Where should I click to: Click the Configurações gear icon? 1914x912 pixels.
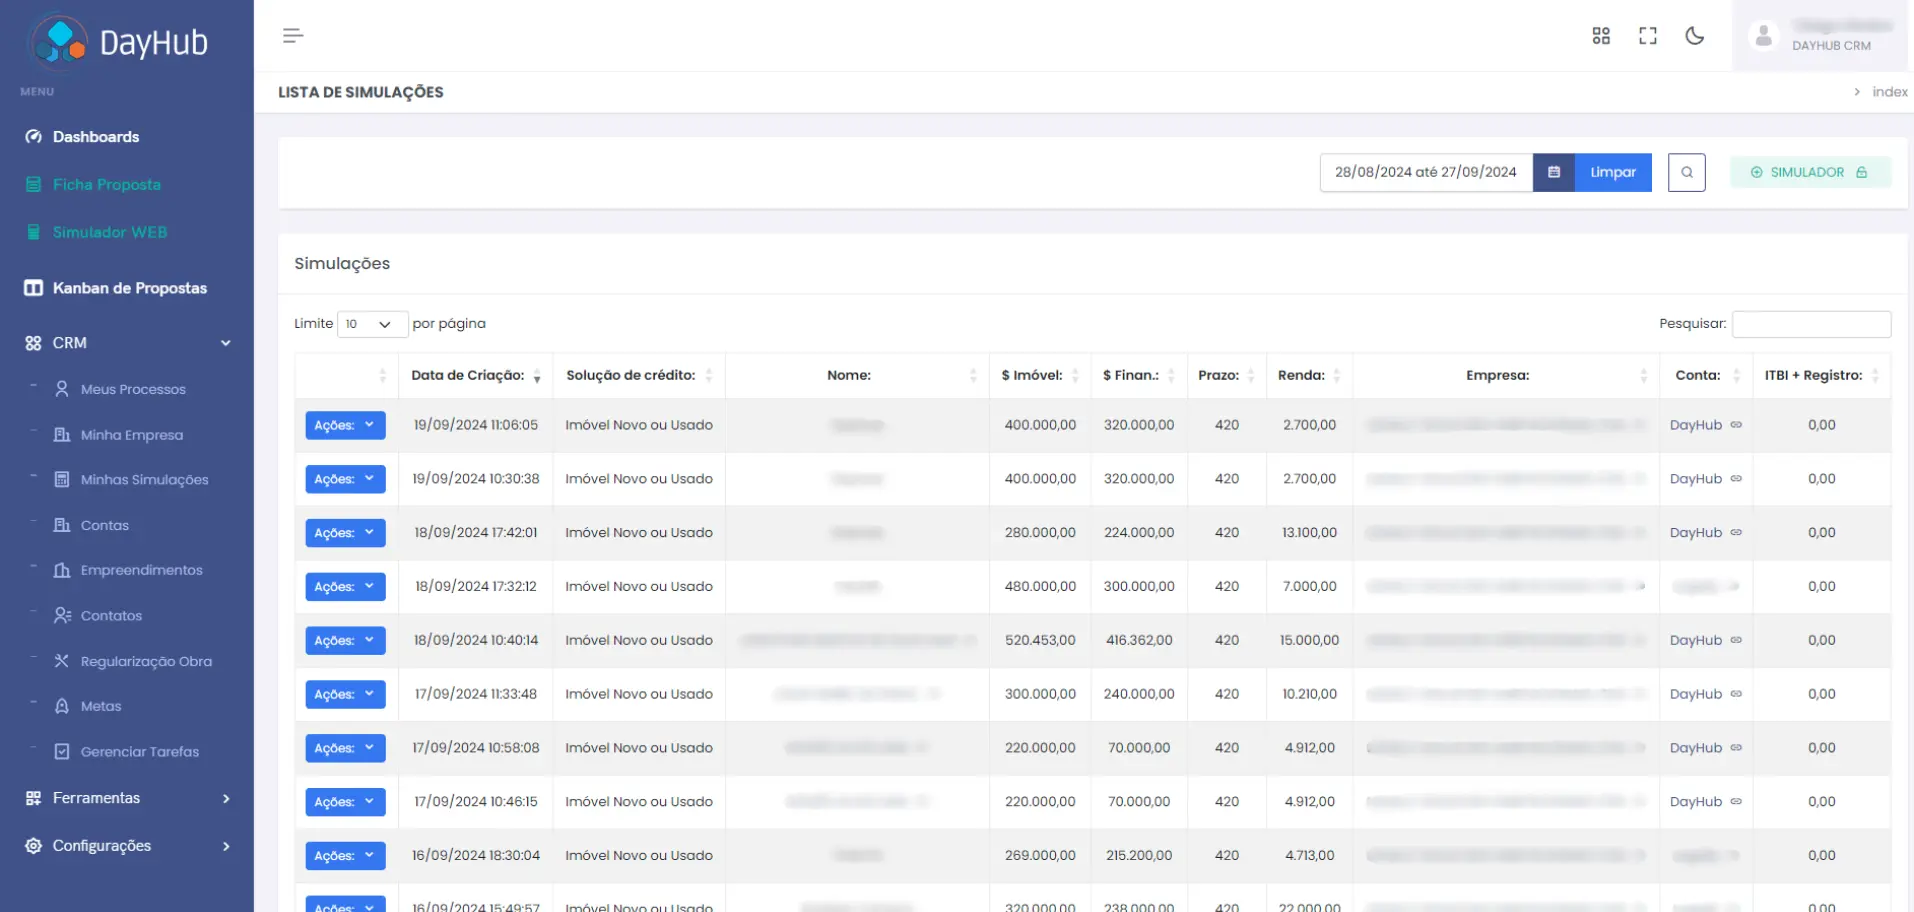click(33, 846)
